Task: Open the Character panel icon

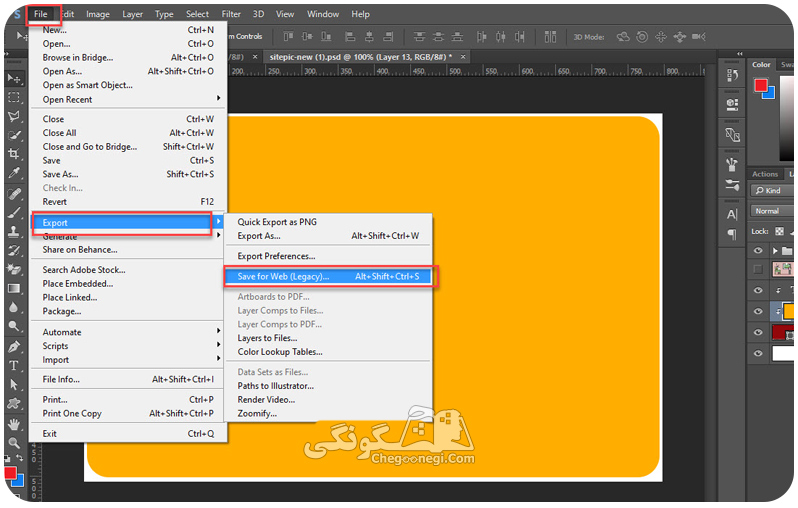Action: [732, 214]
